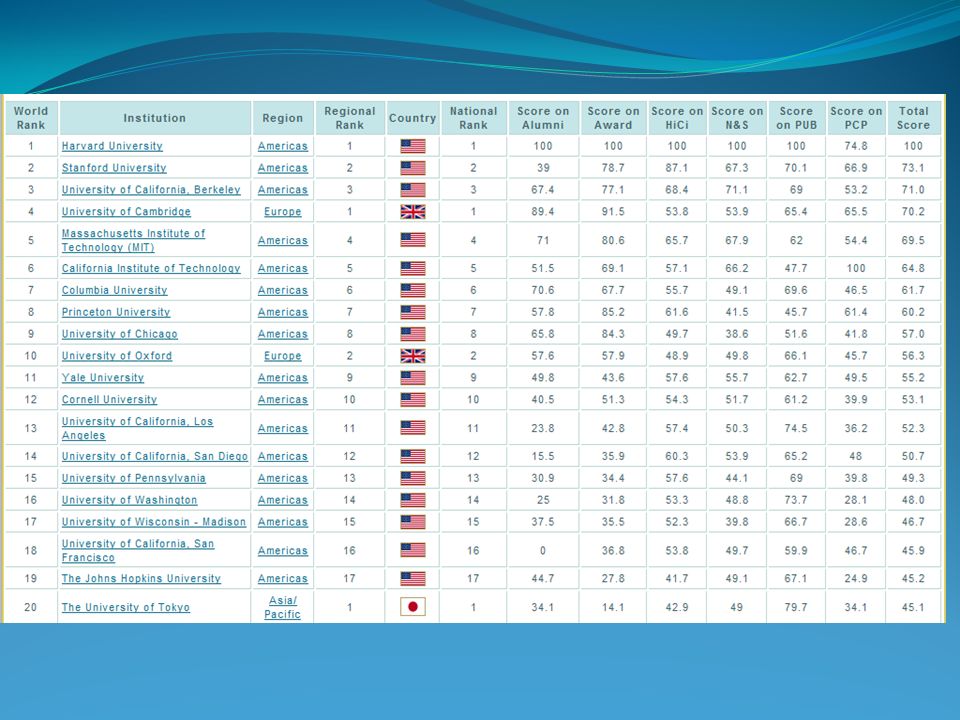
Task: Click the UK flag in Cambridge row
Action: (x=413, y=212)
